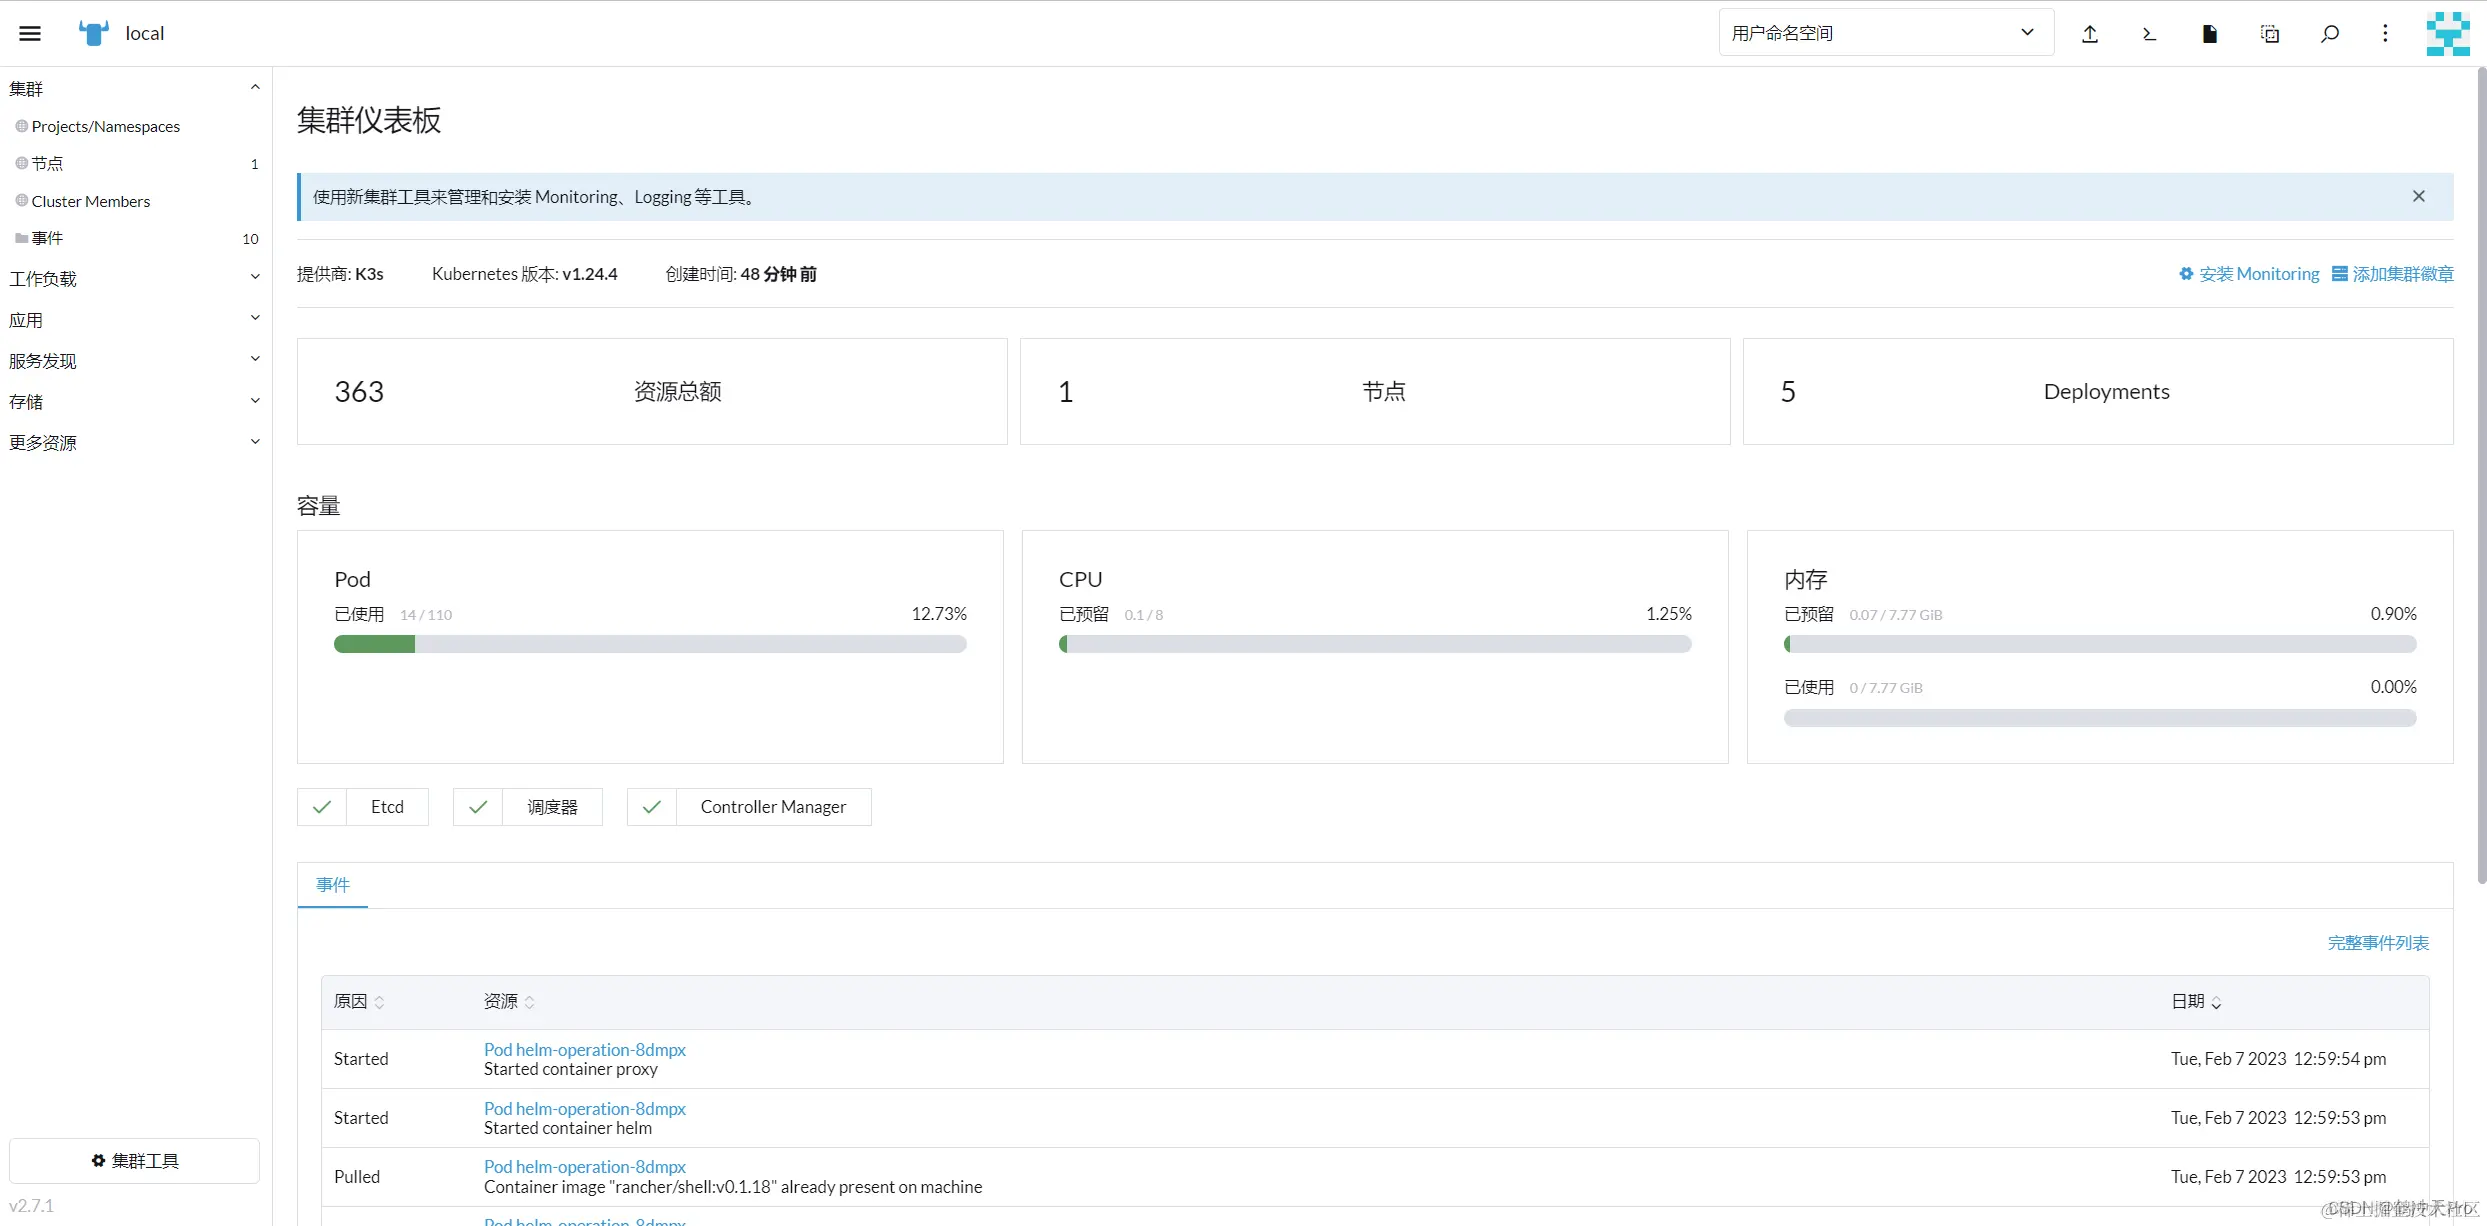Open the kubectl shell terminal icon
Screen dimensions: 2487x1226
pyautogui.click(x=2149, y=34)
